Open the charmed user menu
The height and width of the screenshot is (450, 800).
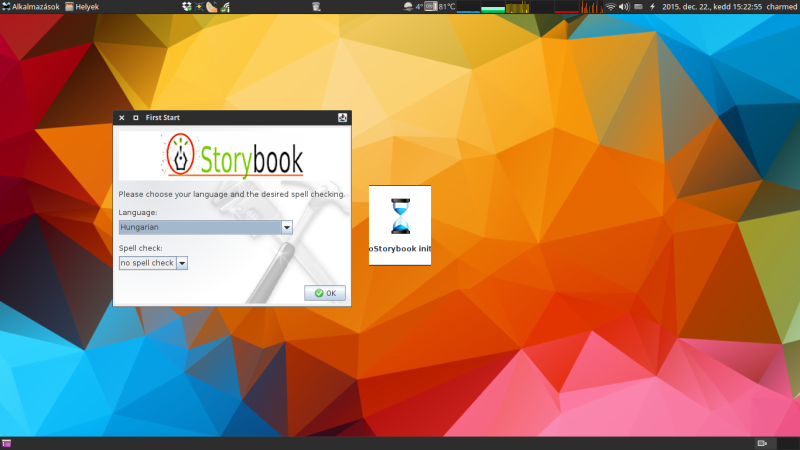(782, 7)
